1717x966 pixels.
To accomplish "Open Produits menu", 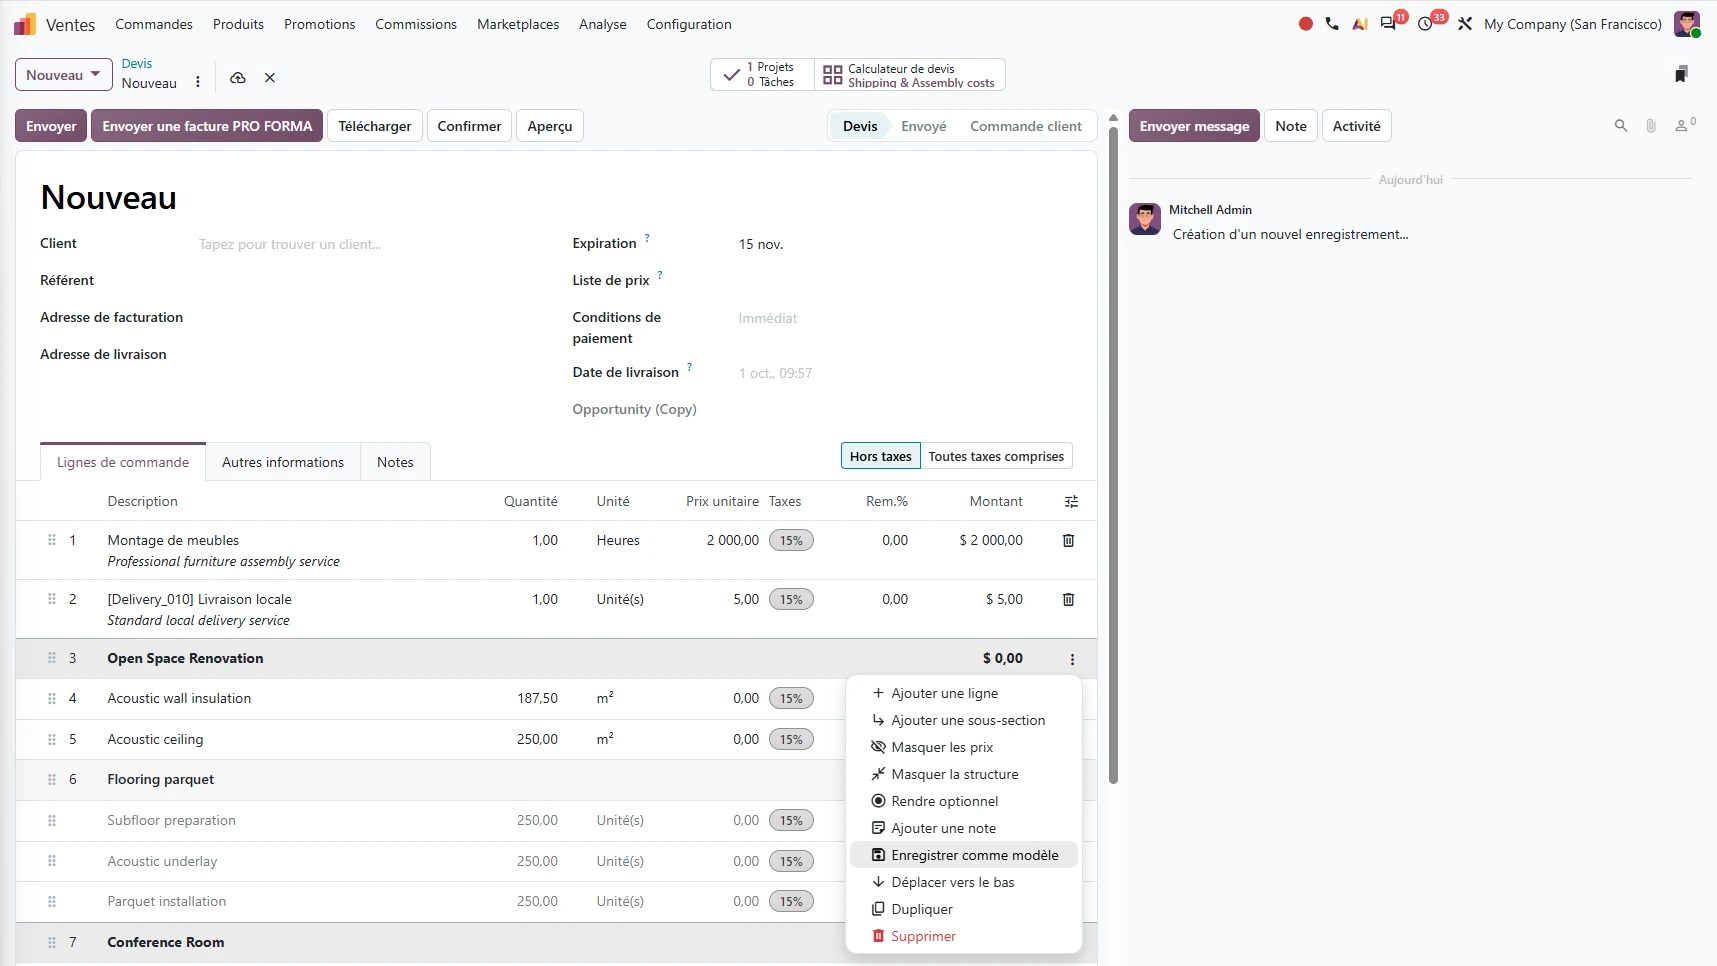I will point(238,24).
